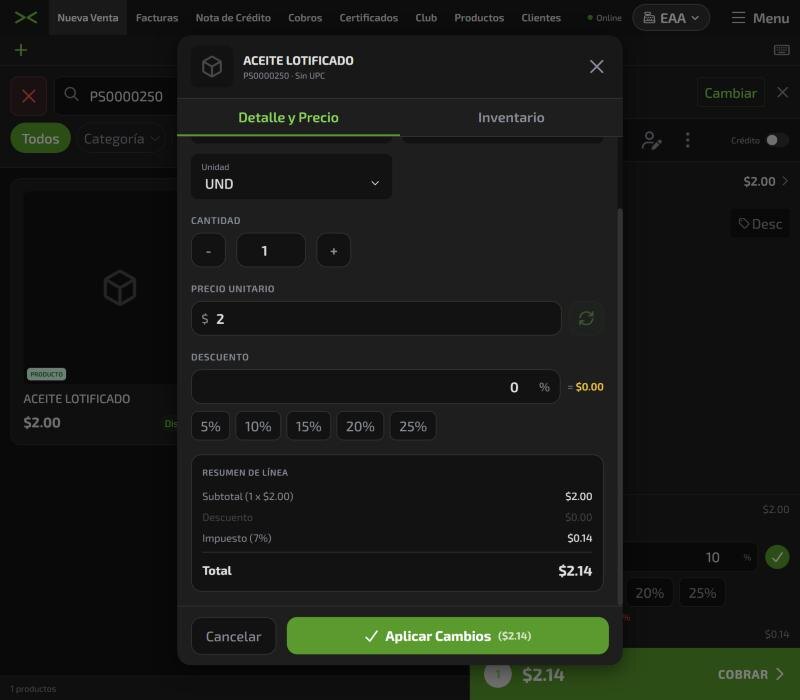
Task: Apply the 5% discount preset
Action: point(211,426)
